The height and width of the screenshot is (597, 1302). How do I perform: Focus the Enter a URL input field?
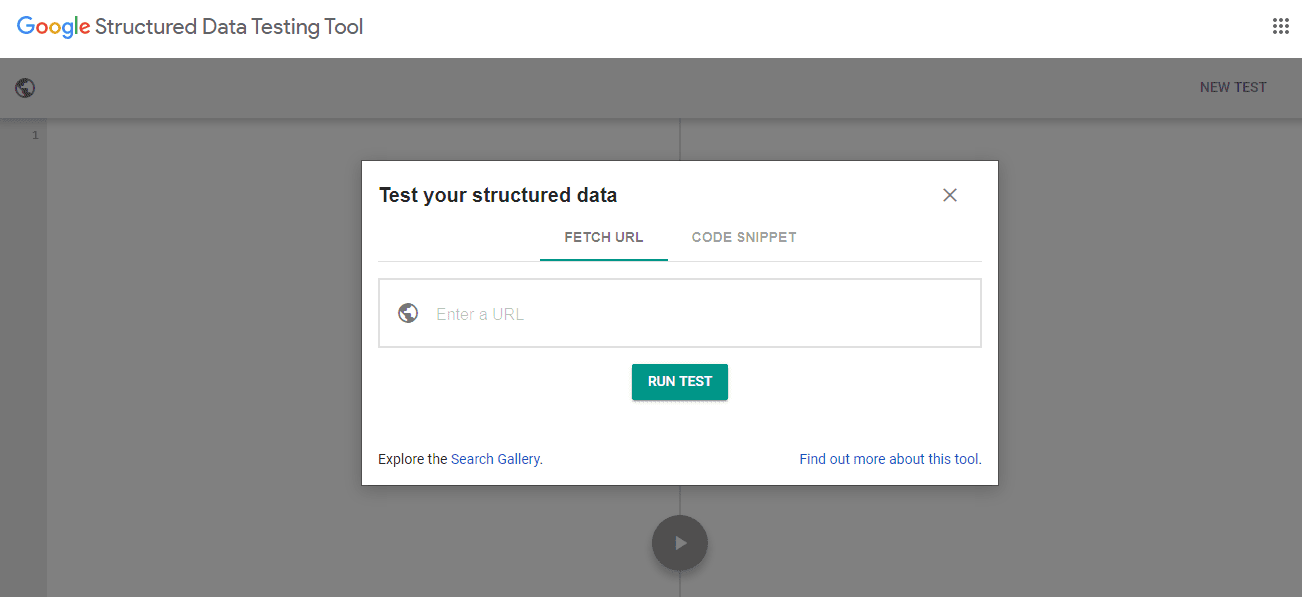click(680, 313)
